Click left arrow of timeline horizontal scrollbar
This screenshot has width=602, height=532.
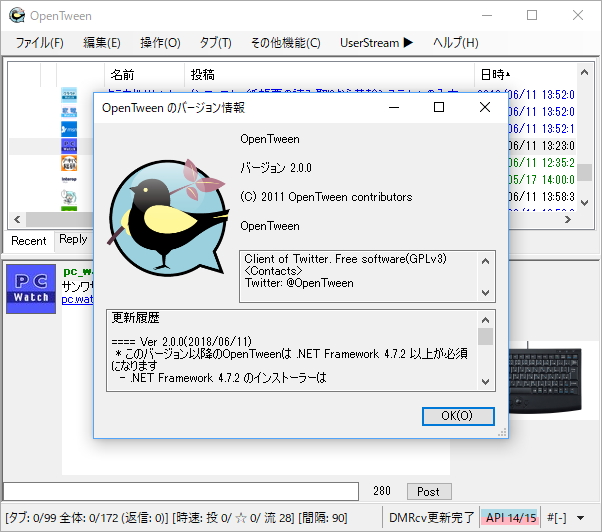point(17,220)
